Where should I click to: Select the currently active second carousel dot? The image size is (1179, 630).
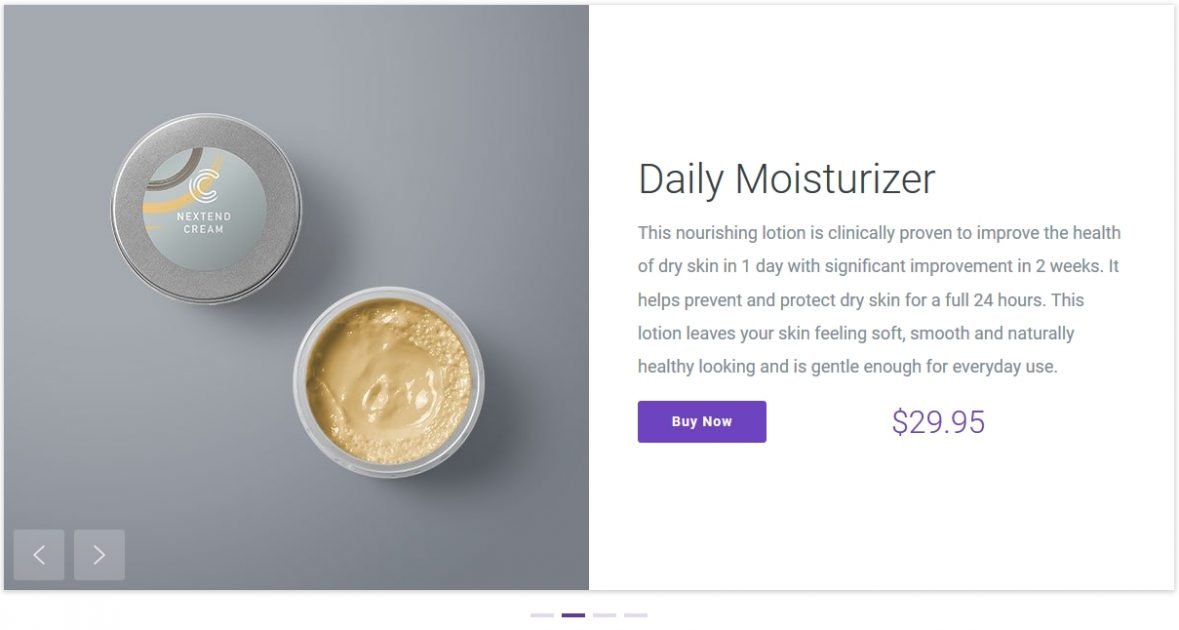pos(571,617)
